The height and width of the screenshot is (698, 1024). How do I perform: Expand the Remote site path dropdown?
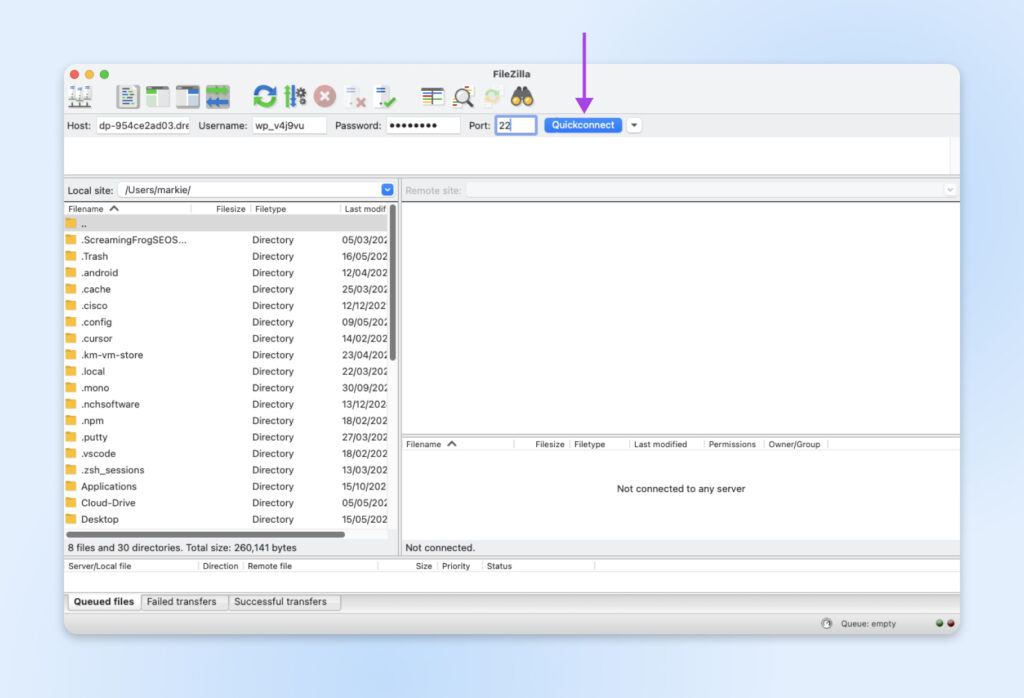(x=949, y=190)
